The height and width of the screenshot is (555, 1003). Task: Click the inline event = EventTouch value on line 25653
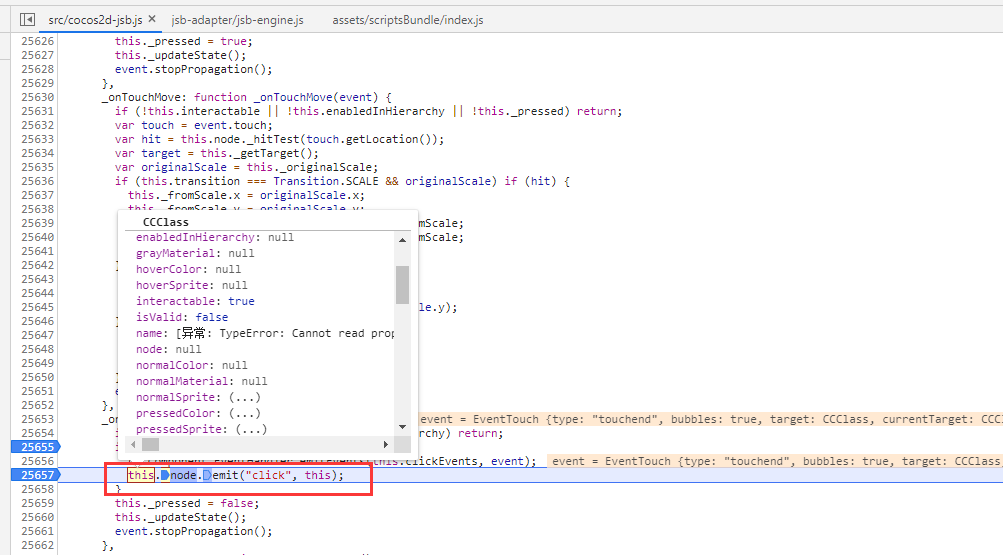(711, 419)
